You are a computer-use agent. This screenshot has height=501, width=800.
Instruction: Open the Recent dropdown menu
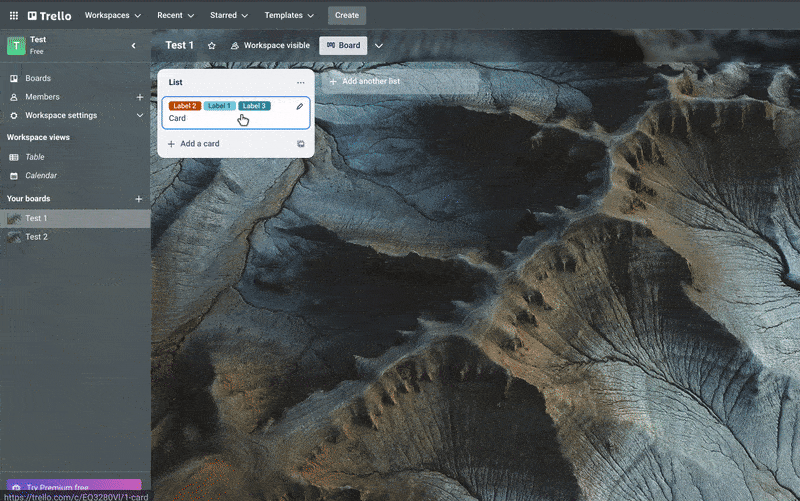pyautogui.click(x=176, y=15)
